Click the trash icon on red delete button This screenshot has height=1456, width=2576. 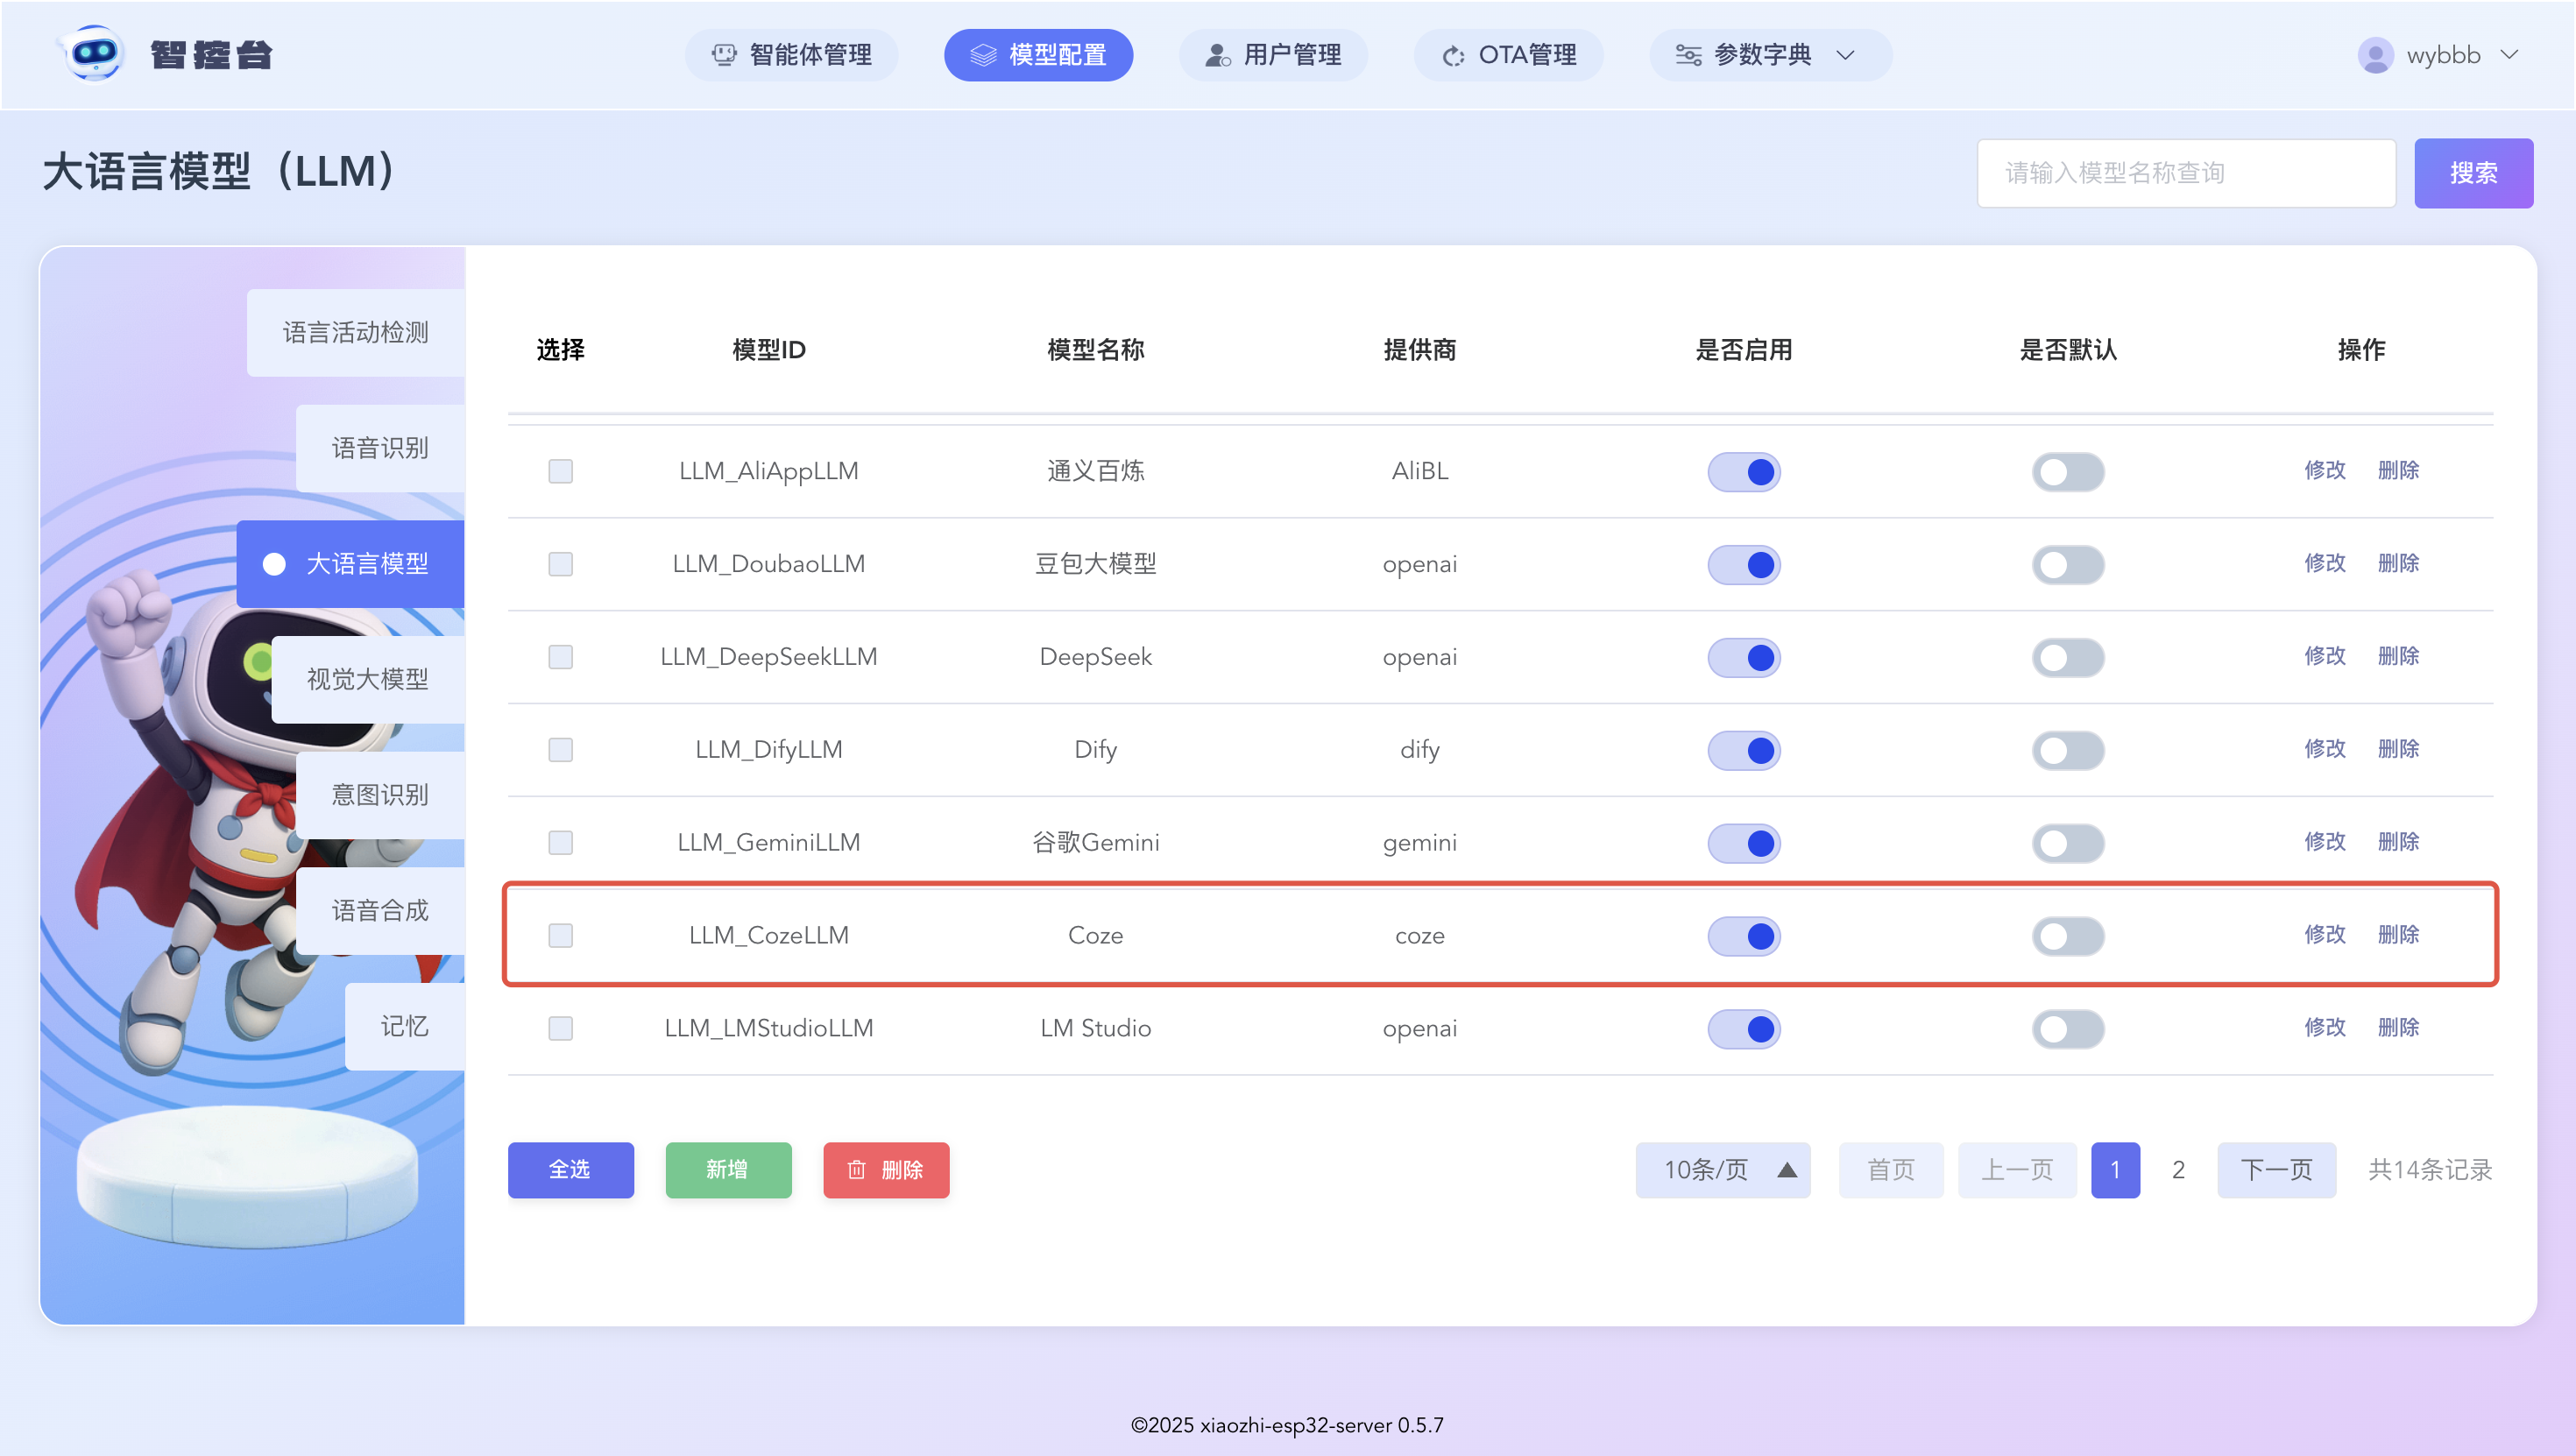tap(856, 1169)
